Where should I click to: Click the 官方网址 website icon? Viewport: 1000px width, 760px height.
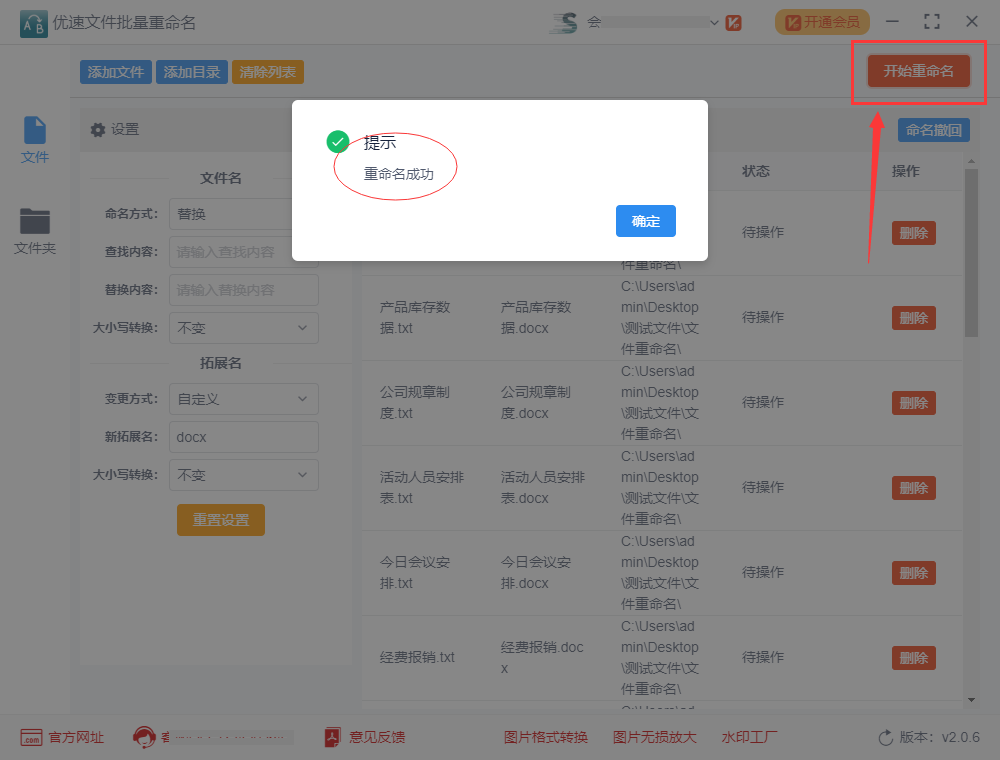point(31,738)
